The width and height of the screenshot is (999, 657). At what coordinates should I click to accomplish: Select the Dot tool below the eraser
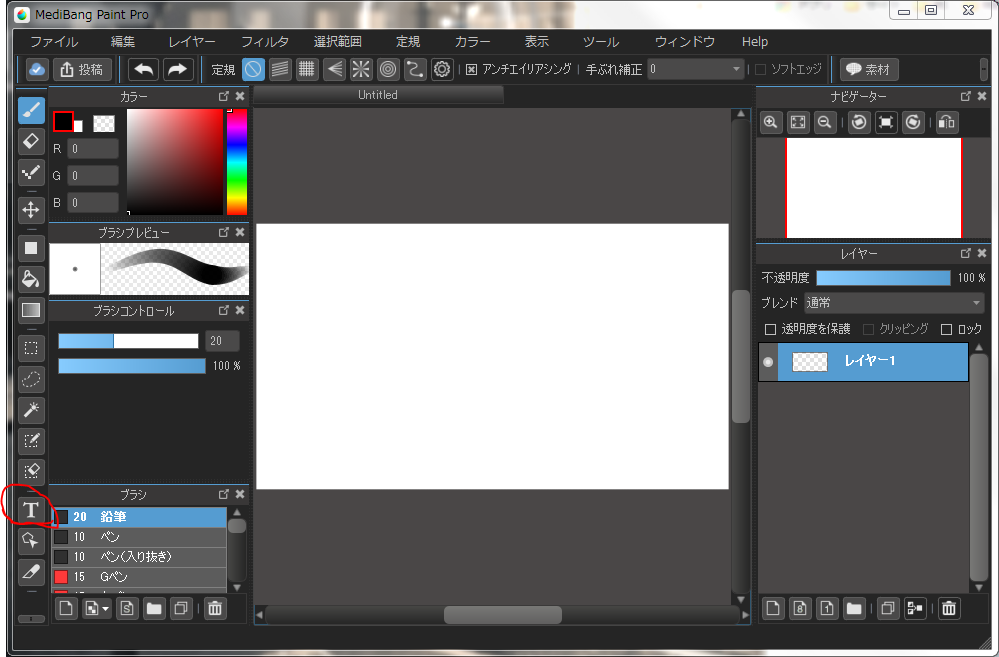pos(31,172)
